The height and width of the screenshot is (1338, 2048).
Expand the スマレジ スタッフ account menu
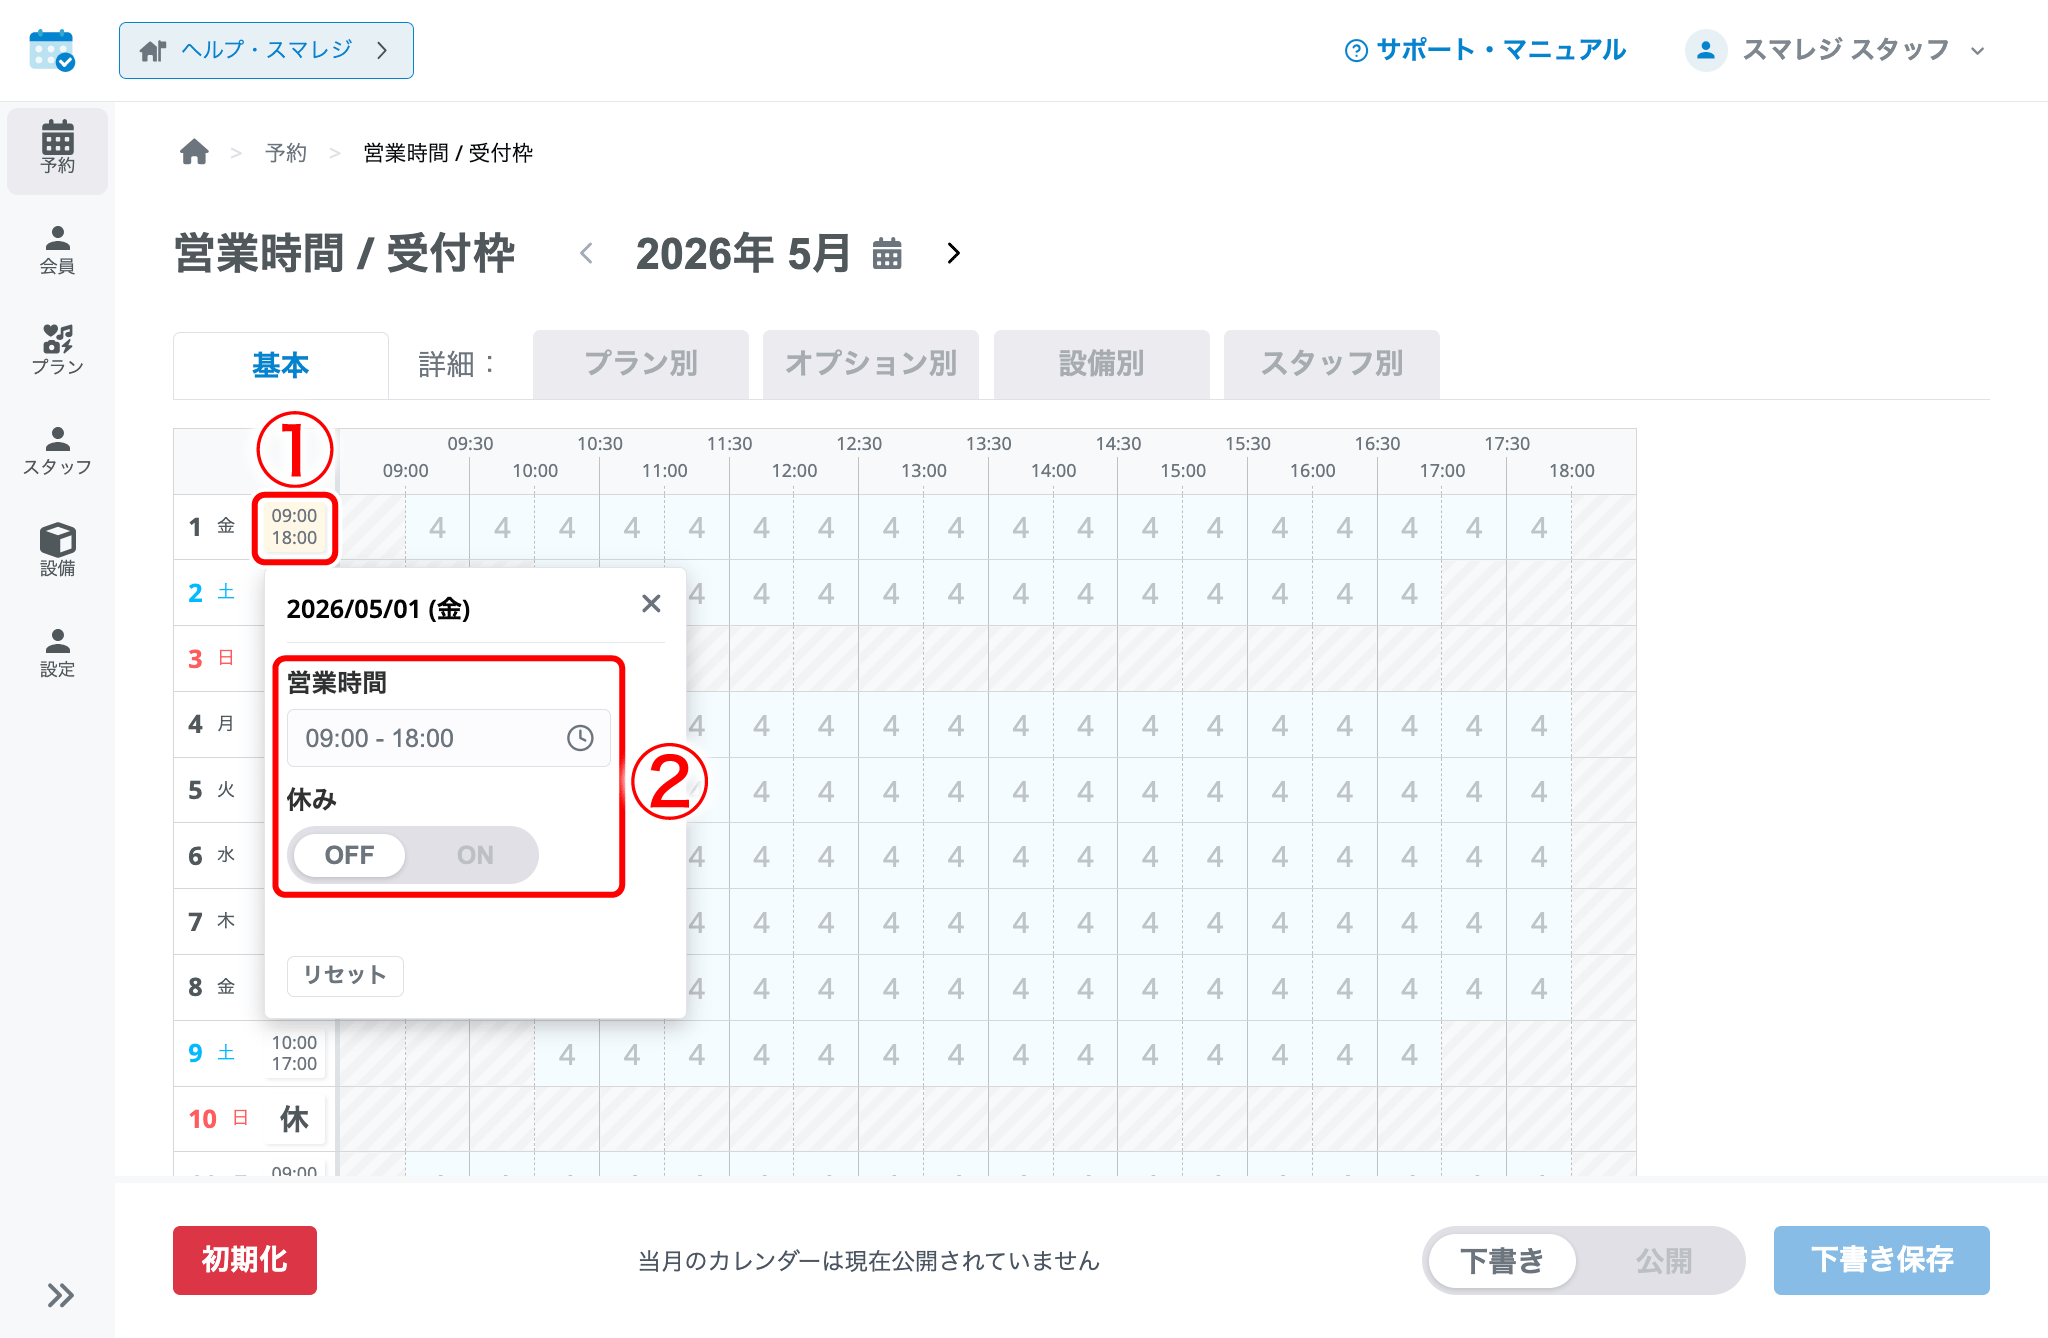click(1835, 50)
